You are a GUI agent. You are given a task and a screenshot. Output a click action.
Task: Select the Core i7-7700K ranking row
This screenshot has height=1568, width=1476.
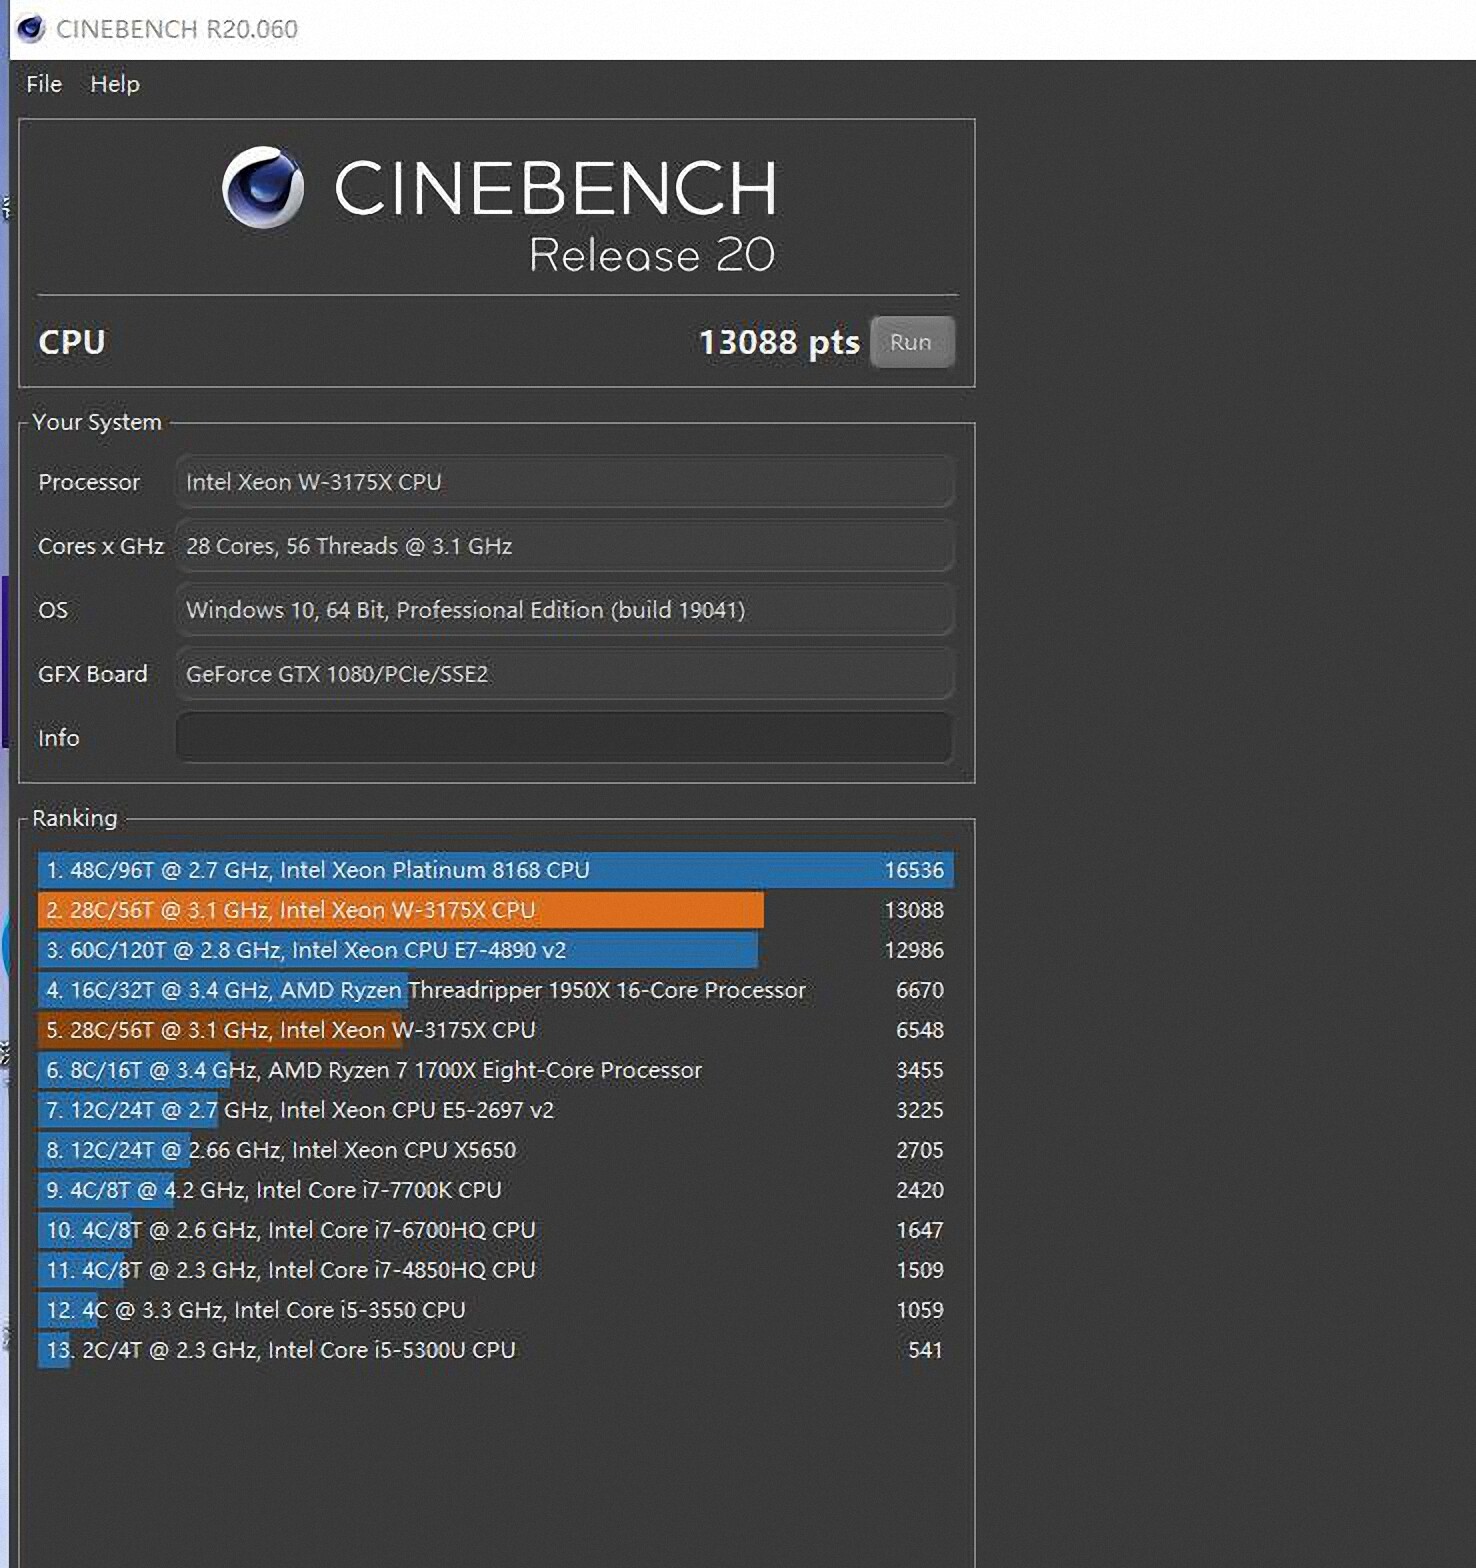[496, 1190]
